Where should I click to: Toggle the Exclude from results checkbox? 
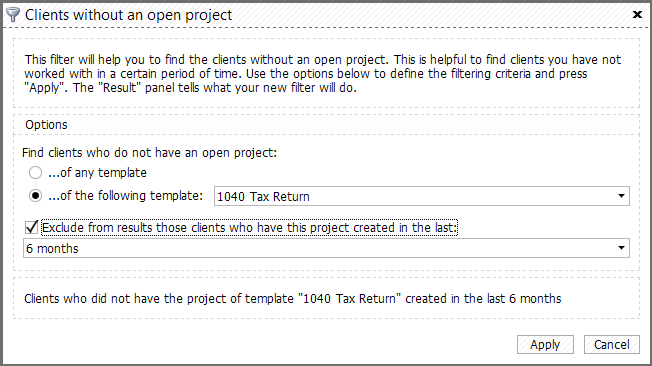(x=32, y=228)
